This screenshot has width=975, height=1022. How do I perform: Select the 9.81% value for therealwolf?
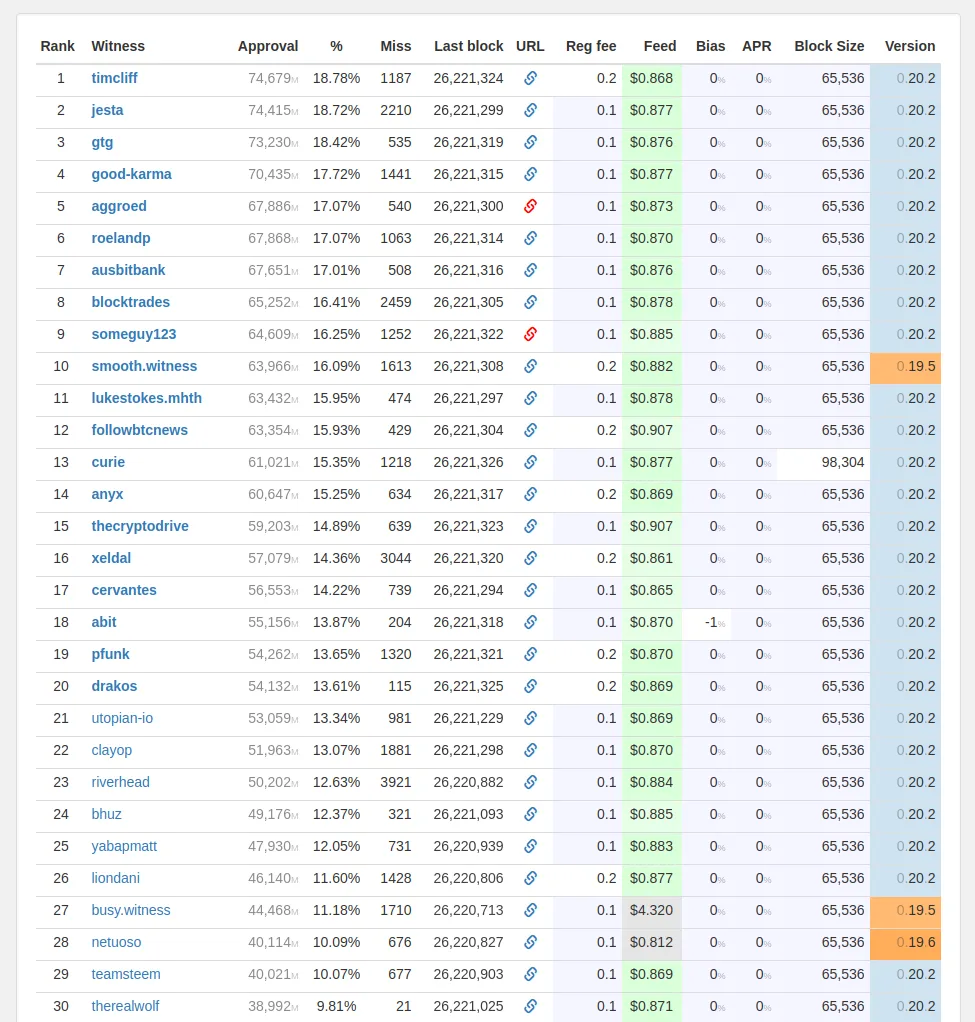(336, 1006)
